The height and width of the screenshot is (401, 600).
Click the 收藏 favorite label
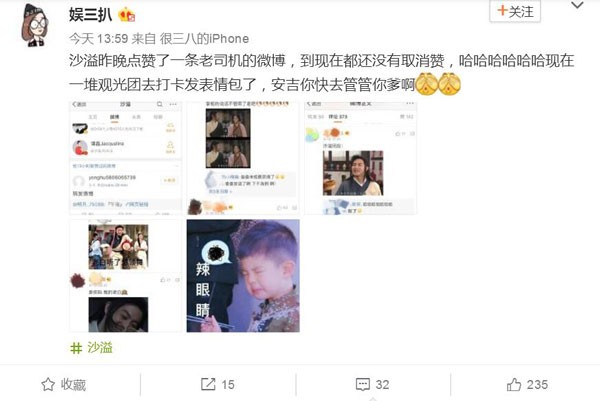(x=73, y=385)
